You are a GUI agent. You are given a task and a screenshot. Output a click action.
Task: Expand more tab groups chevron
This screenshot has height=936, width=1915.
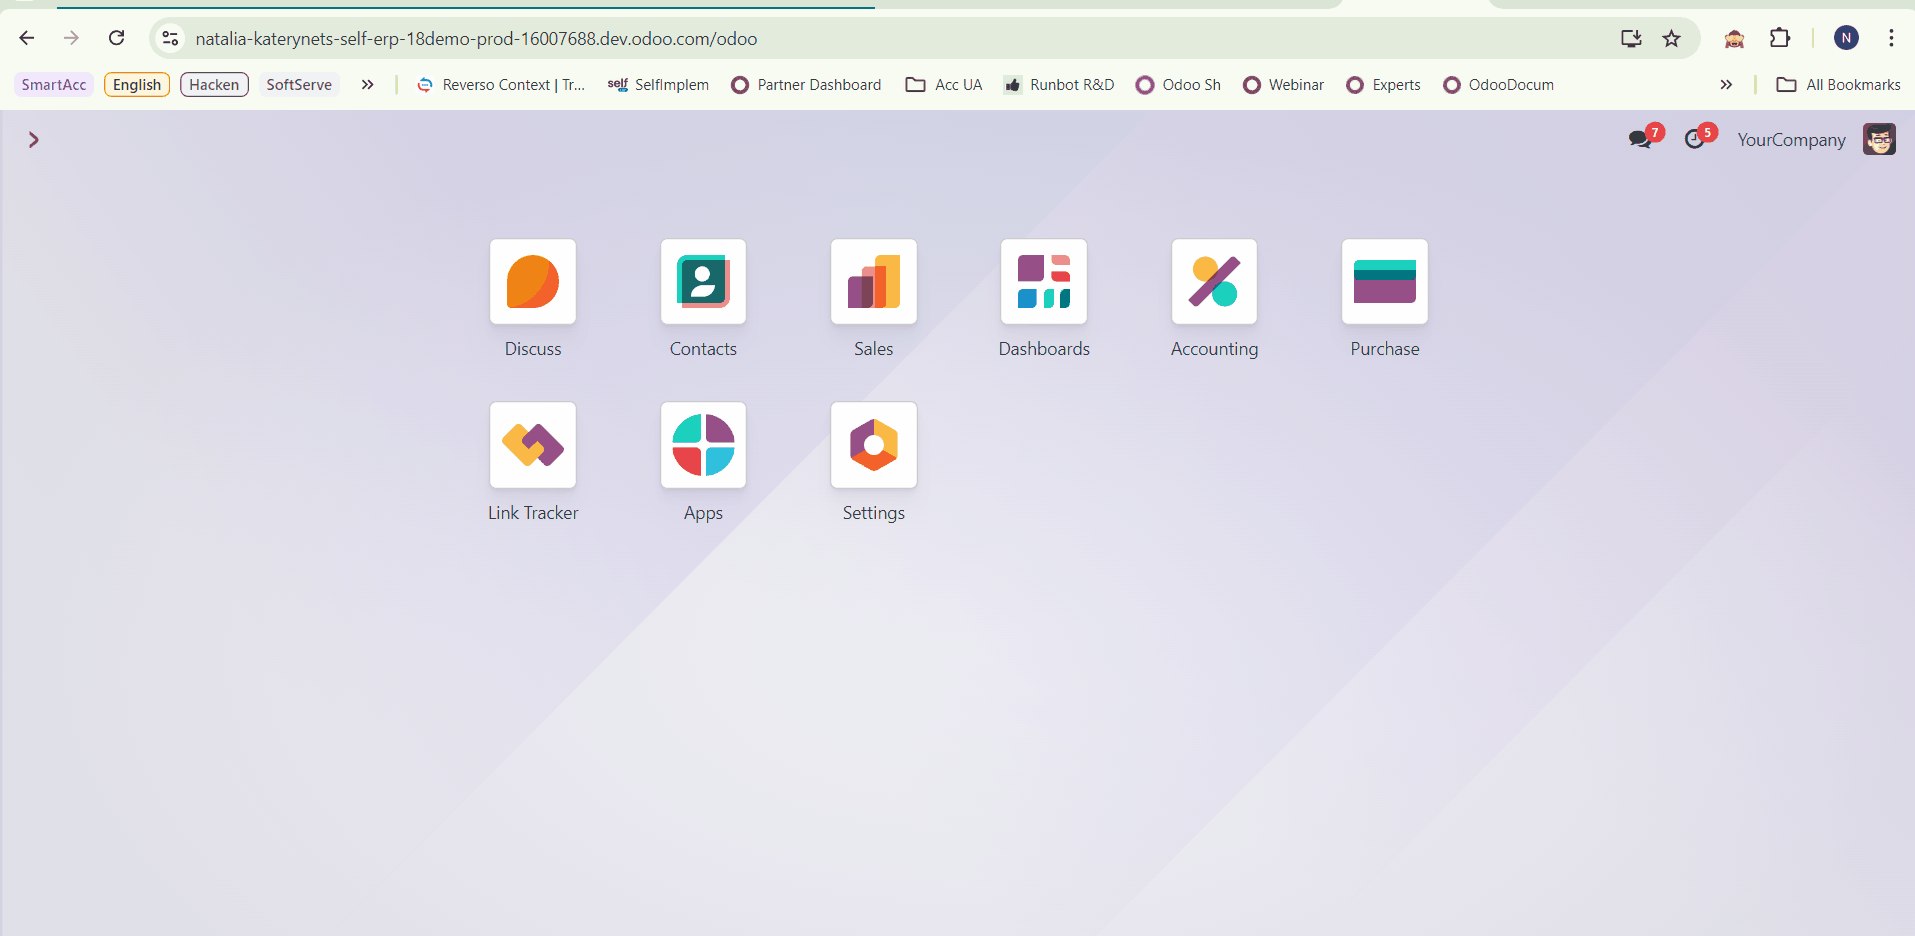[x=368, y=85]
